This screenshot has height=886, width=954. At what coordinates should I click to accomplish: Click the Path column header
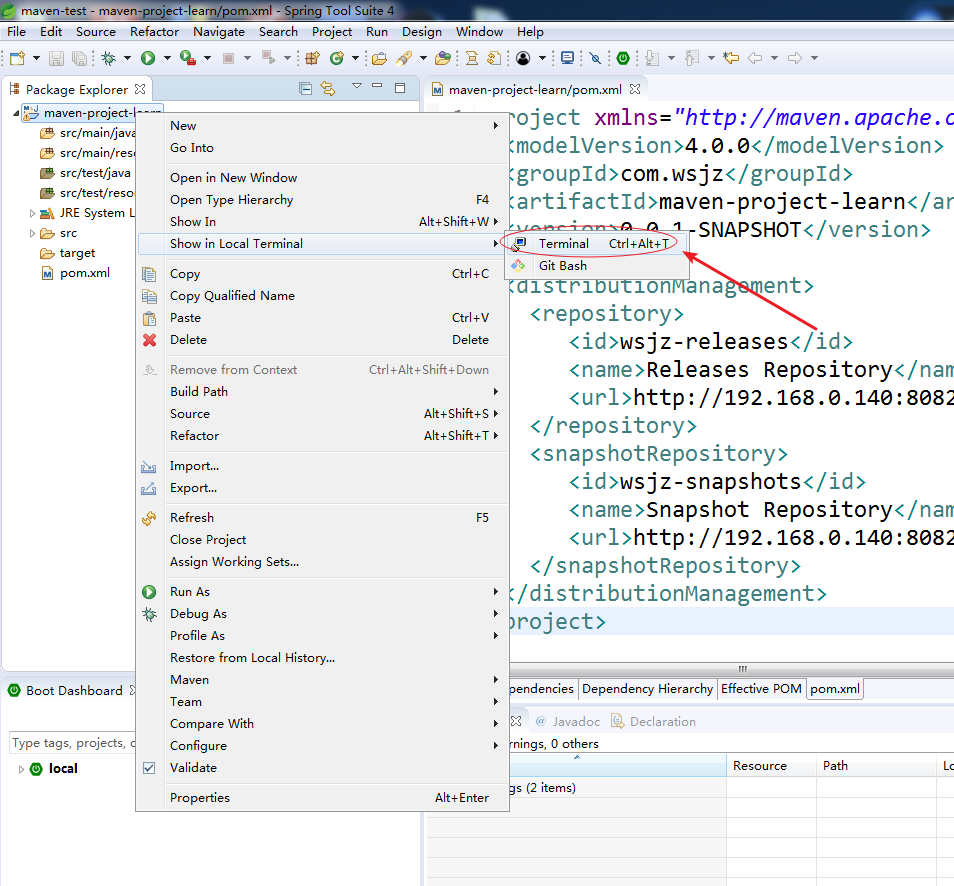coord(876,766)
